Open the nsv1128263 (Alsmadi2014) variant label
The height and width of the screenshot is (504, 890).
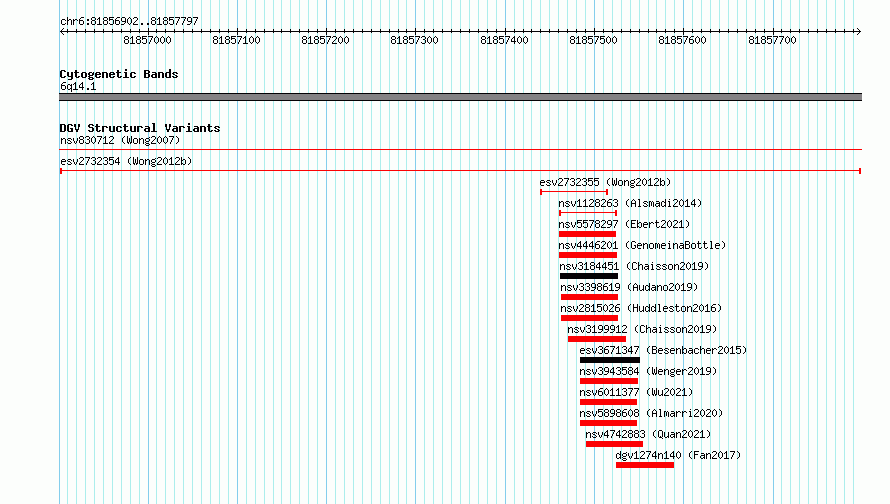click(x=630, y=203)
